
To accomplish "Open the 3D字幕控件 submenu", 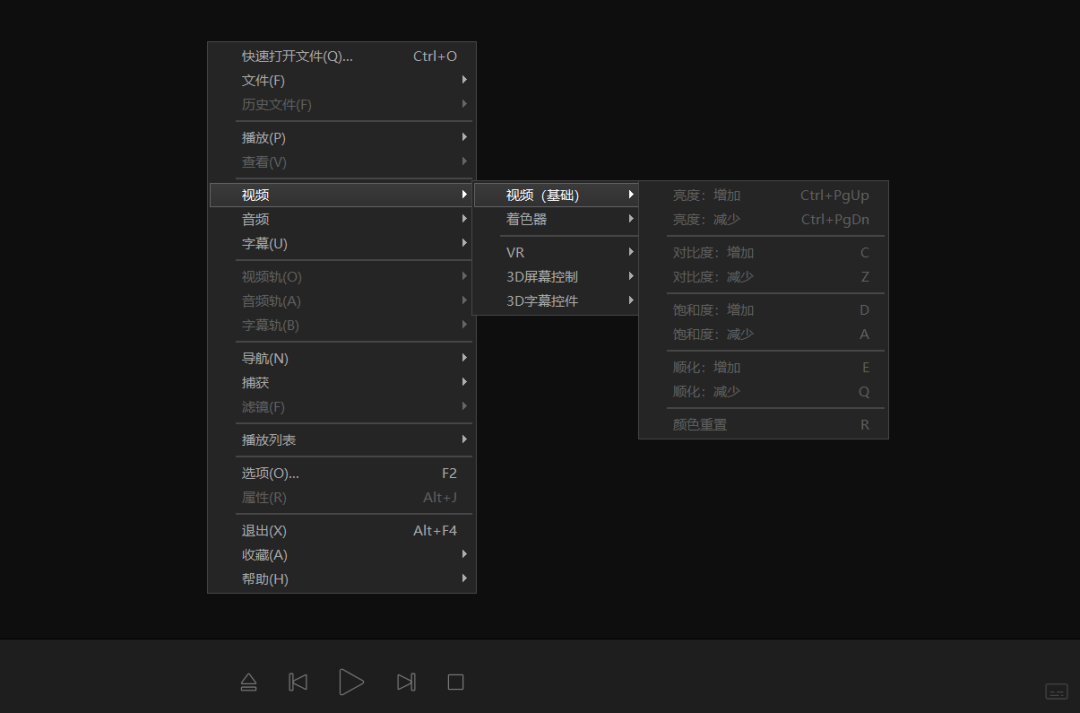I will coord(556,301).
